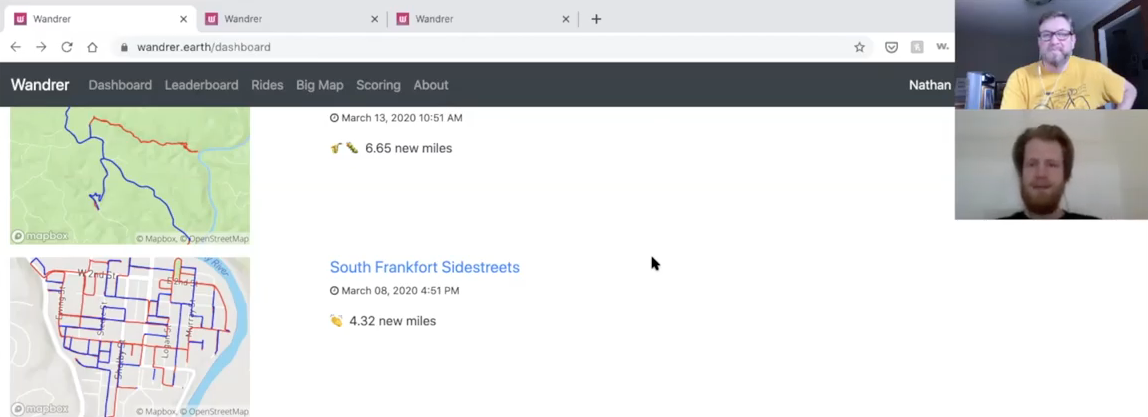Reload the page with the refresh icon
Image resolution: width=1148 pixels, height=417 pixels.
coord(67,47)
